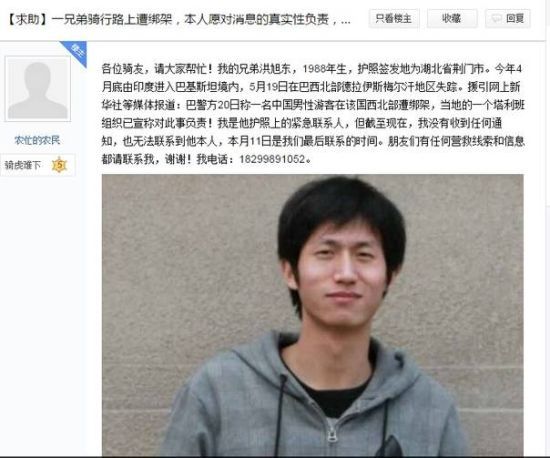
Task: Click the blue 楼主 corner ribbon badge
Action: point(76,52)
